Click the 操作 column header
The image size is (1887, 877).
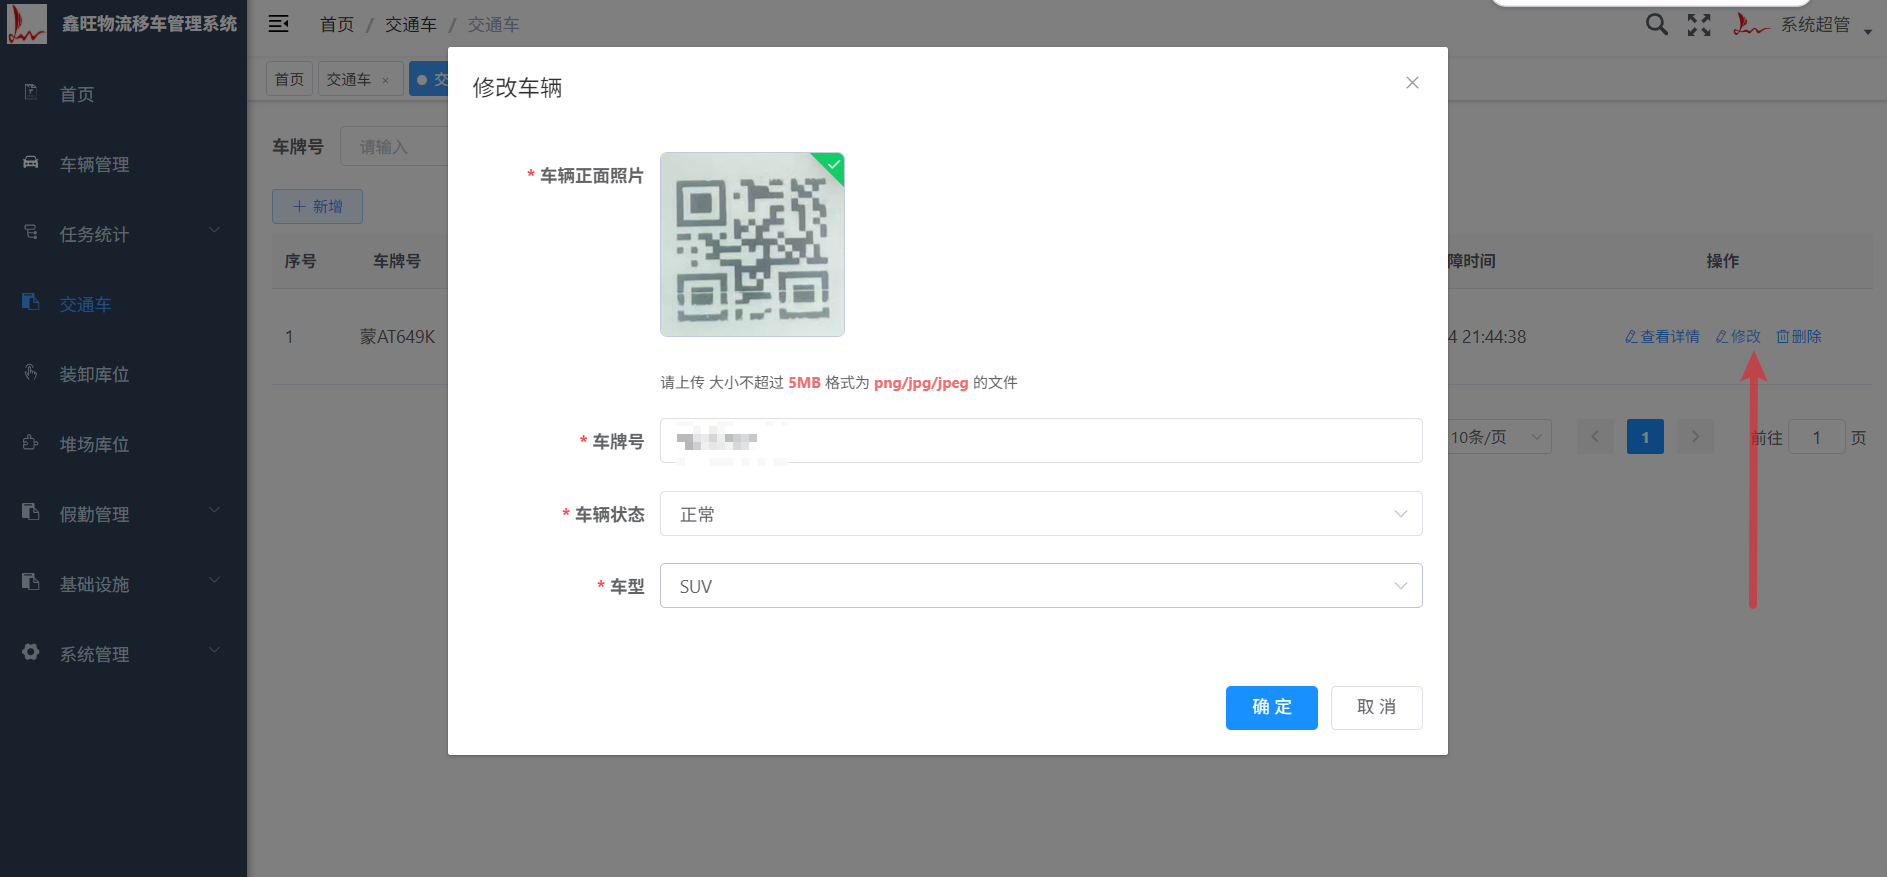click(x=1722, y=261)
